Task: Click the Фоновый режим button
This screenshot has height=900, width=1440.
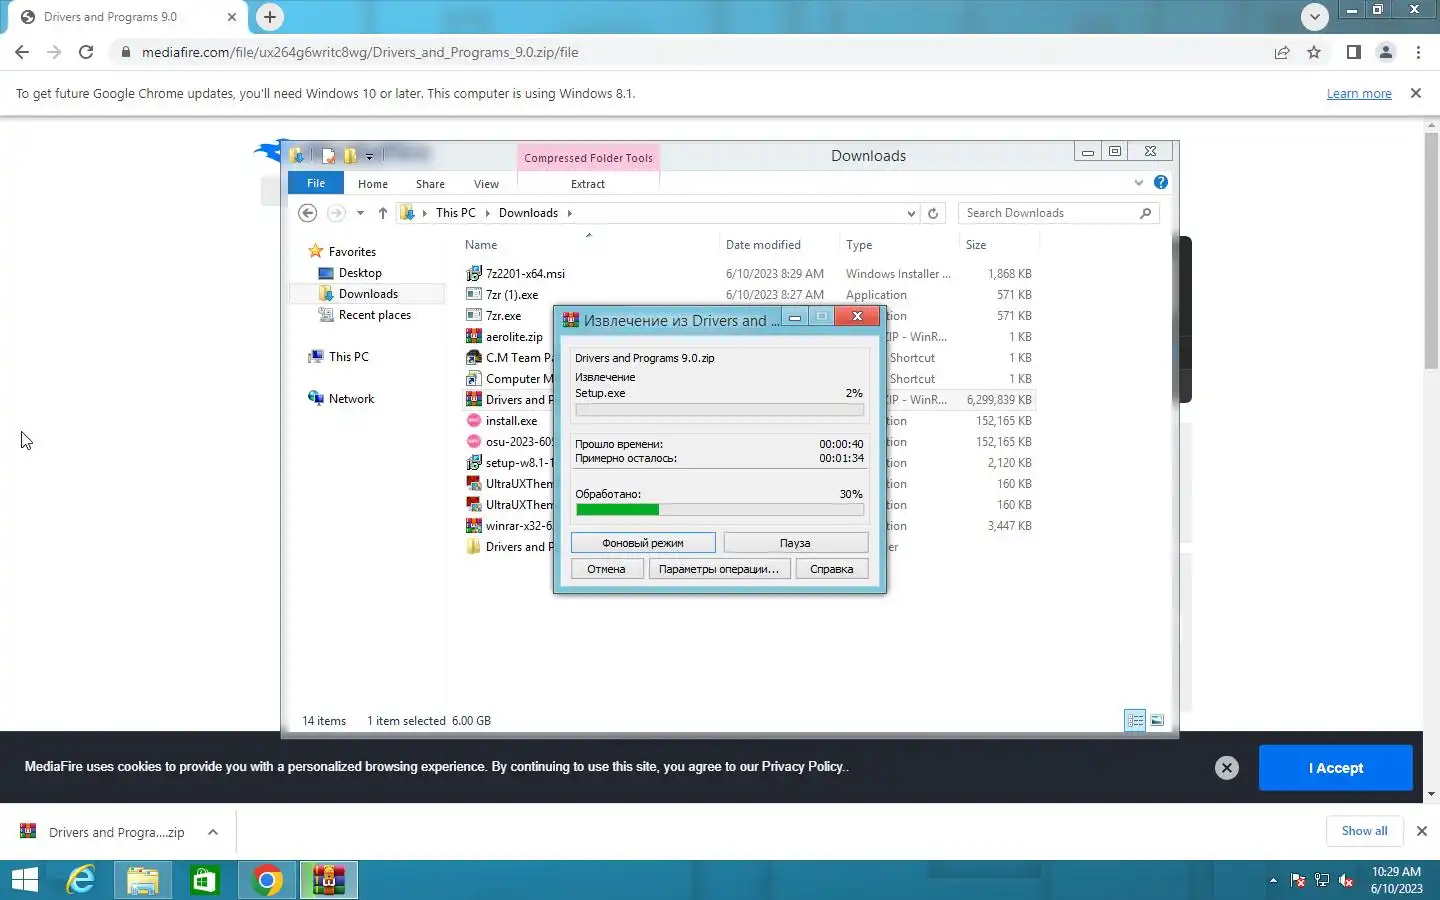Action: [x=643, y=543]
